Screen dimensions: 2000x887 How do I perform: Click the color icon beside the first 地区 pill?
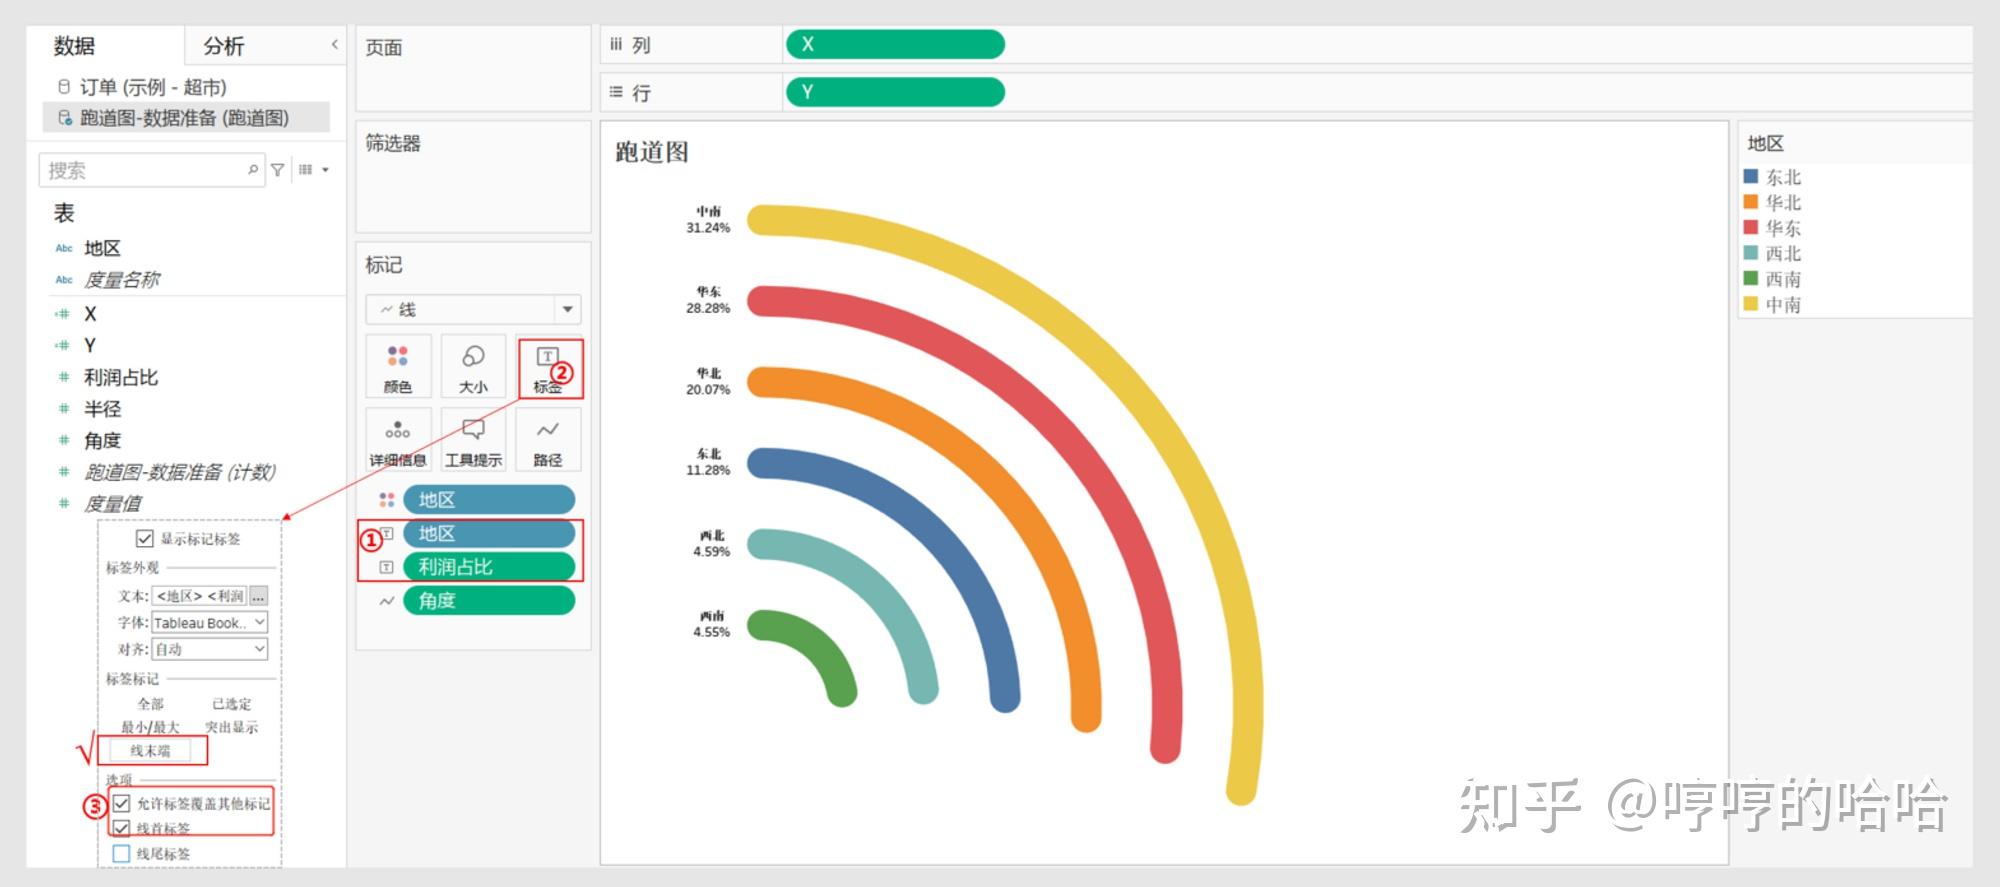click(x=386, y=500)
